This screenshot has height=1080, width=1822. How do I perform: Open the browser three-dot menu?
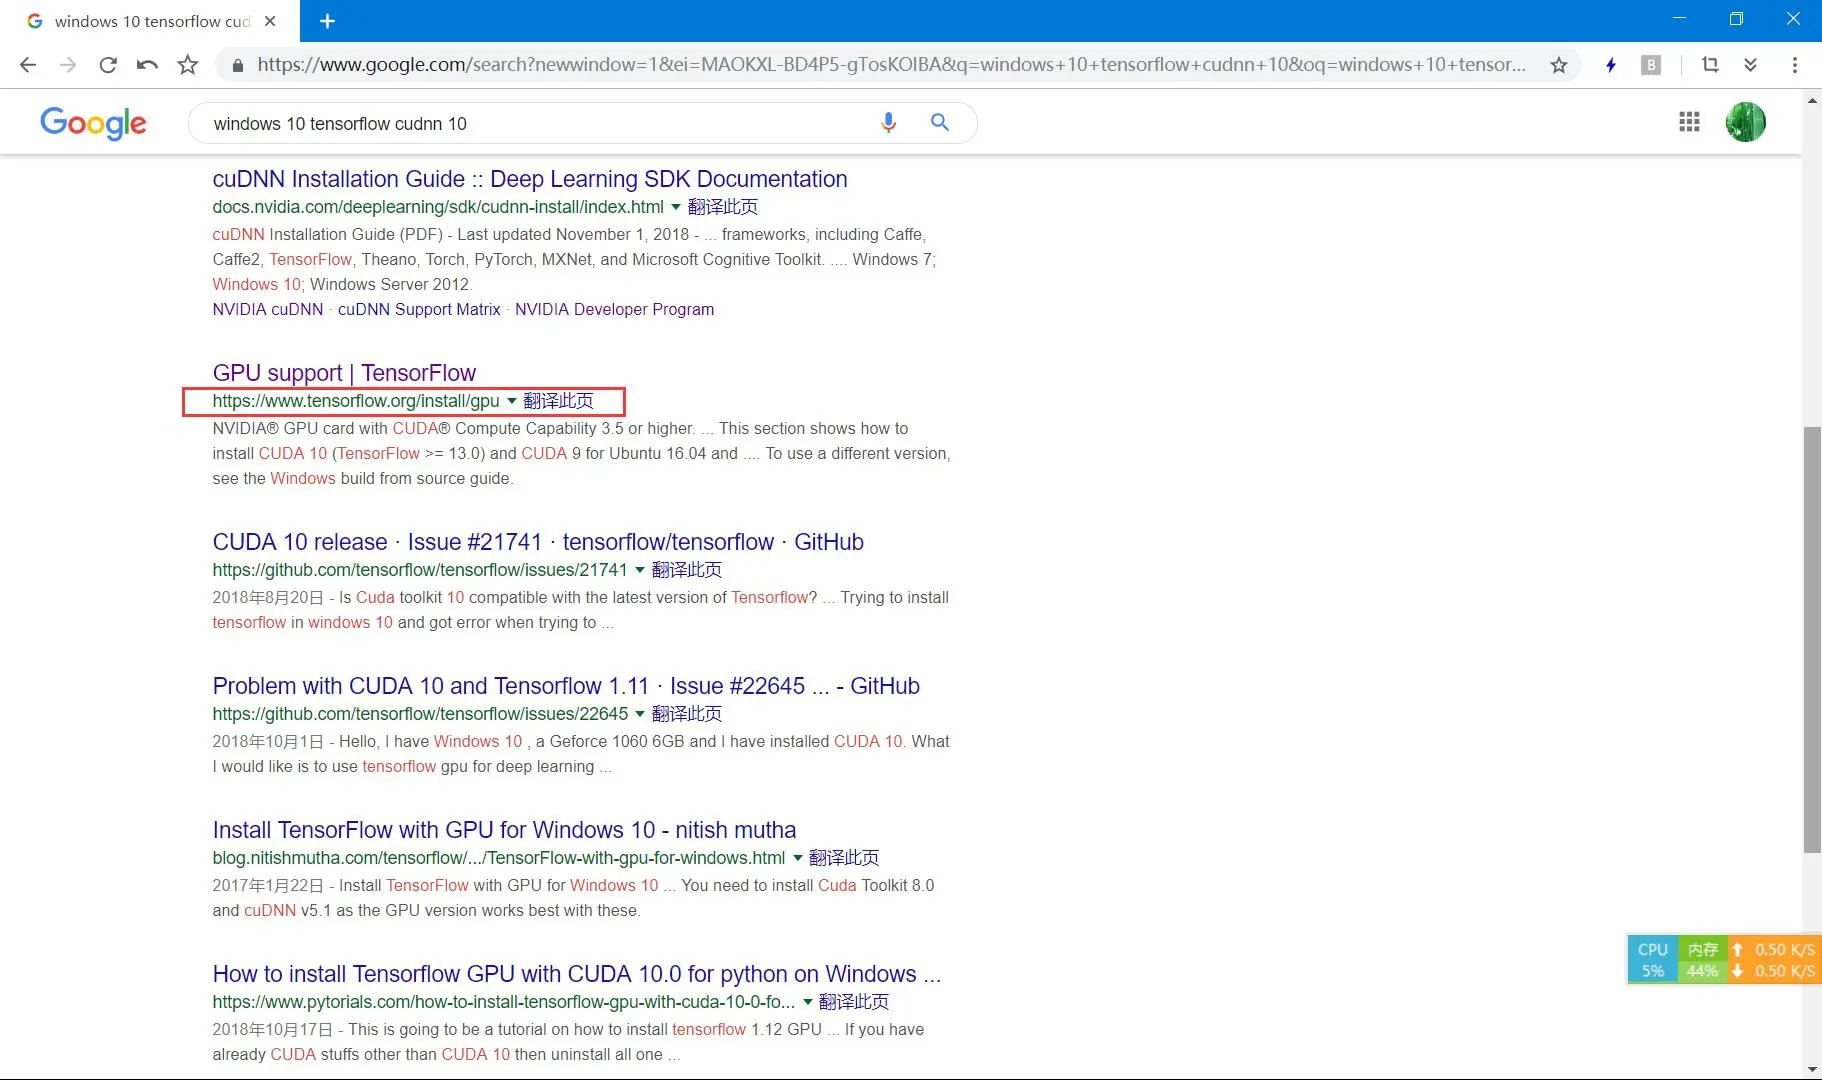pos(1795,65)
